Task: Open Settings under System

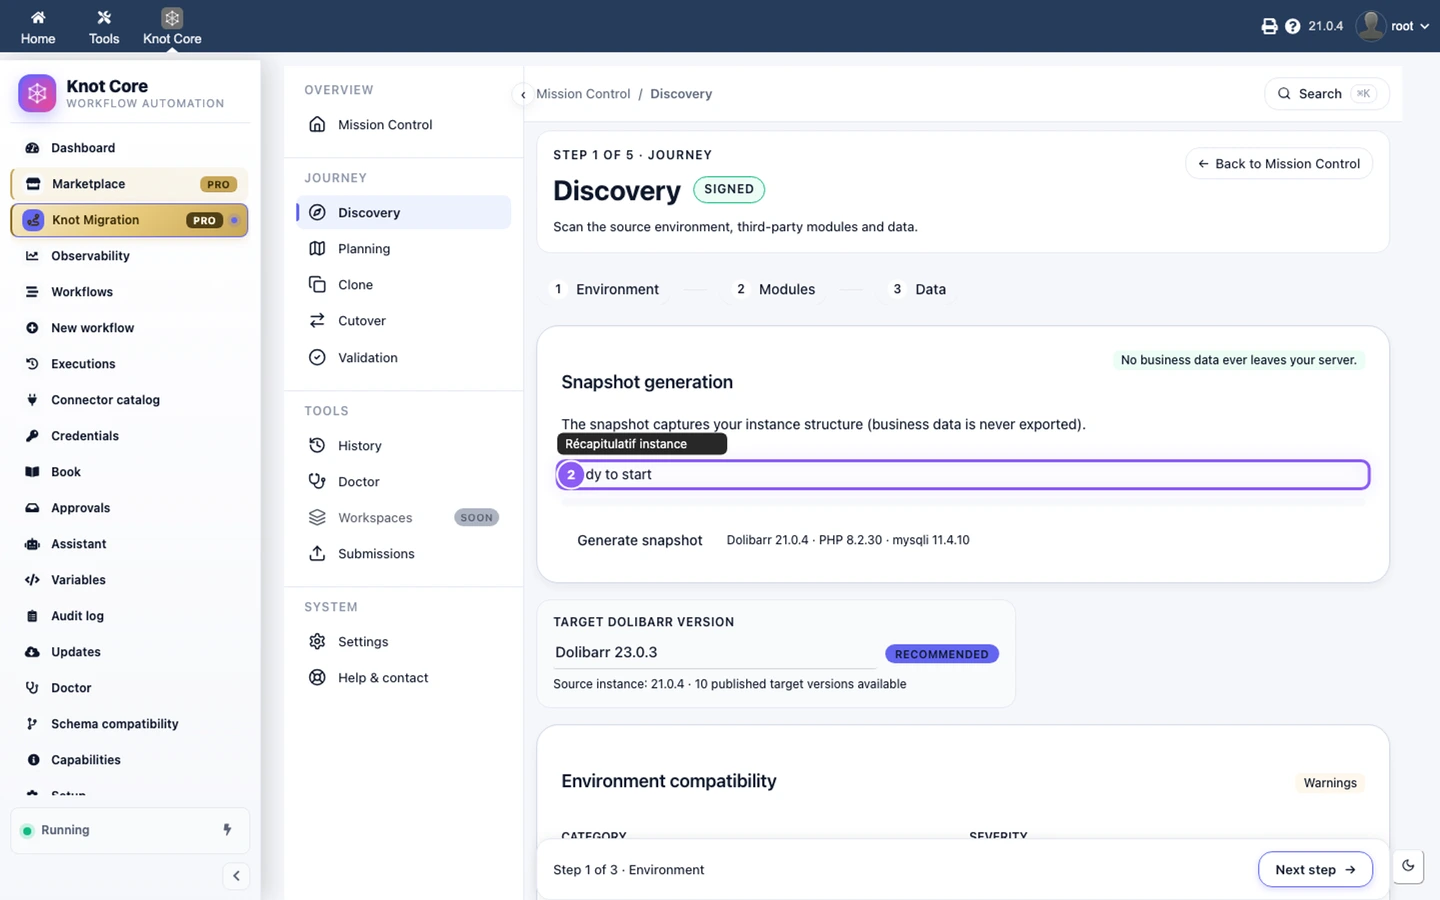Action: pos(404,642)
